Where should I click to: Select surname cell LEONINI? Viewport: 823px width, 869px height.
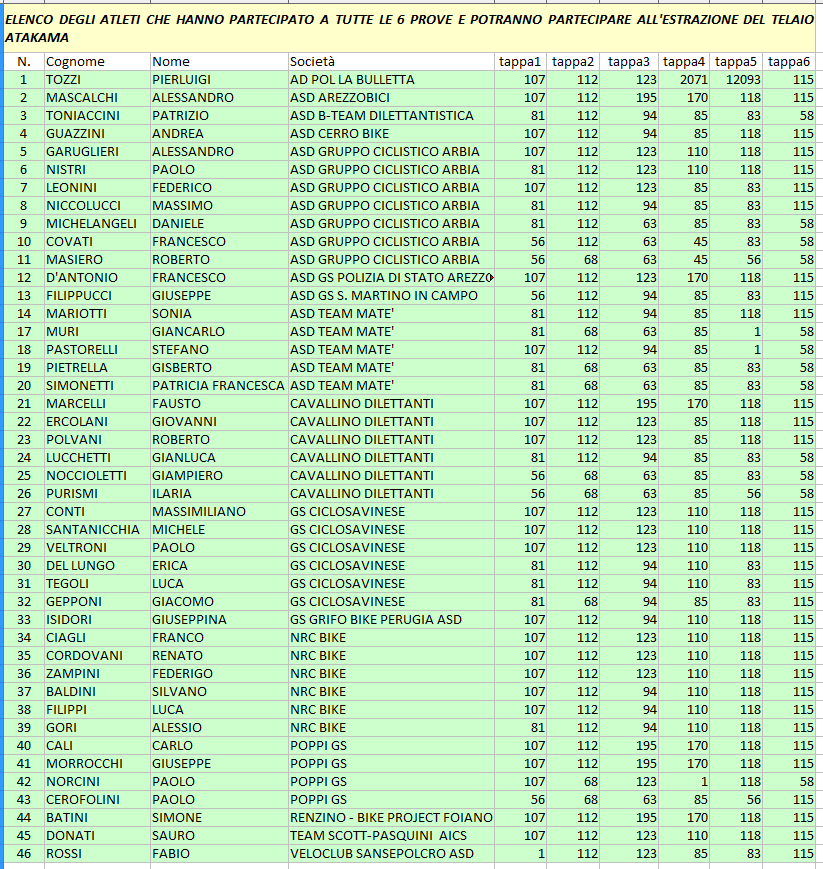tap(97, 188)
